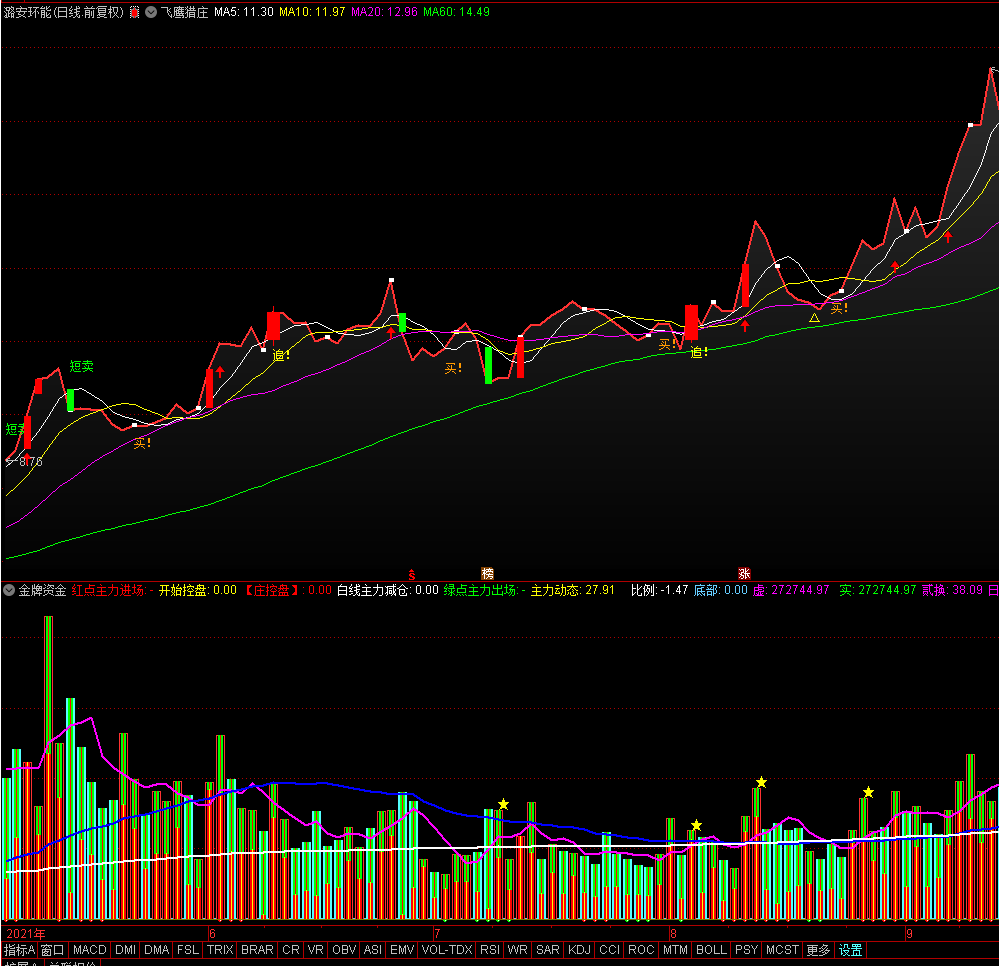Open the 更多 indicators list
999x966 pixels.
tap(818, 950)
